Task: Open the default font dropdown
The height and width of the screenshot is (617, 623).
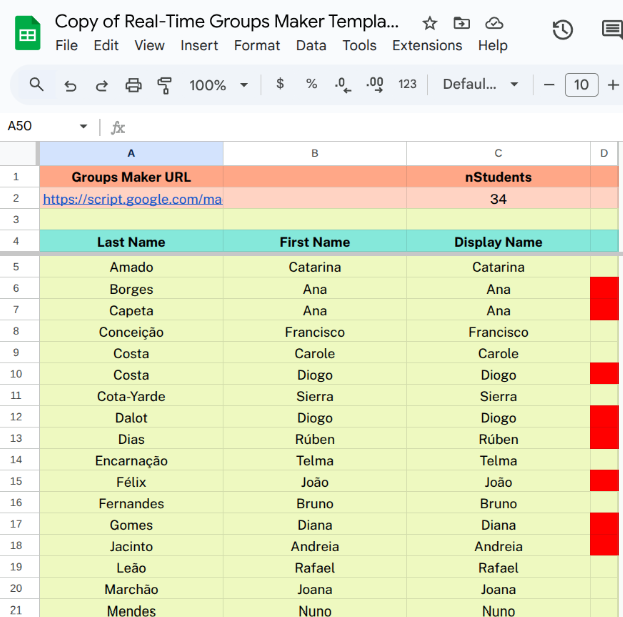Action: tap(480, 85)
